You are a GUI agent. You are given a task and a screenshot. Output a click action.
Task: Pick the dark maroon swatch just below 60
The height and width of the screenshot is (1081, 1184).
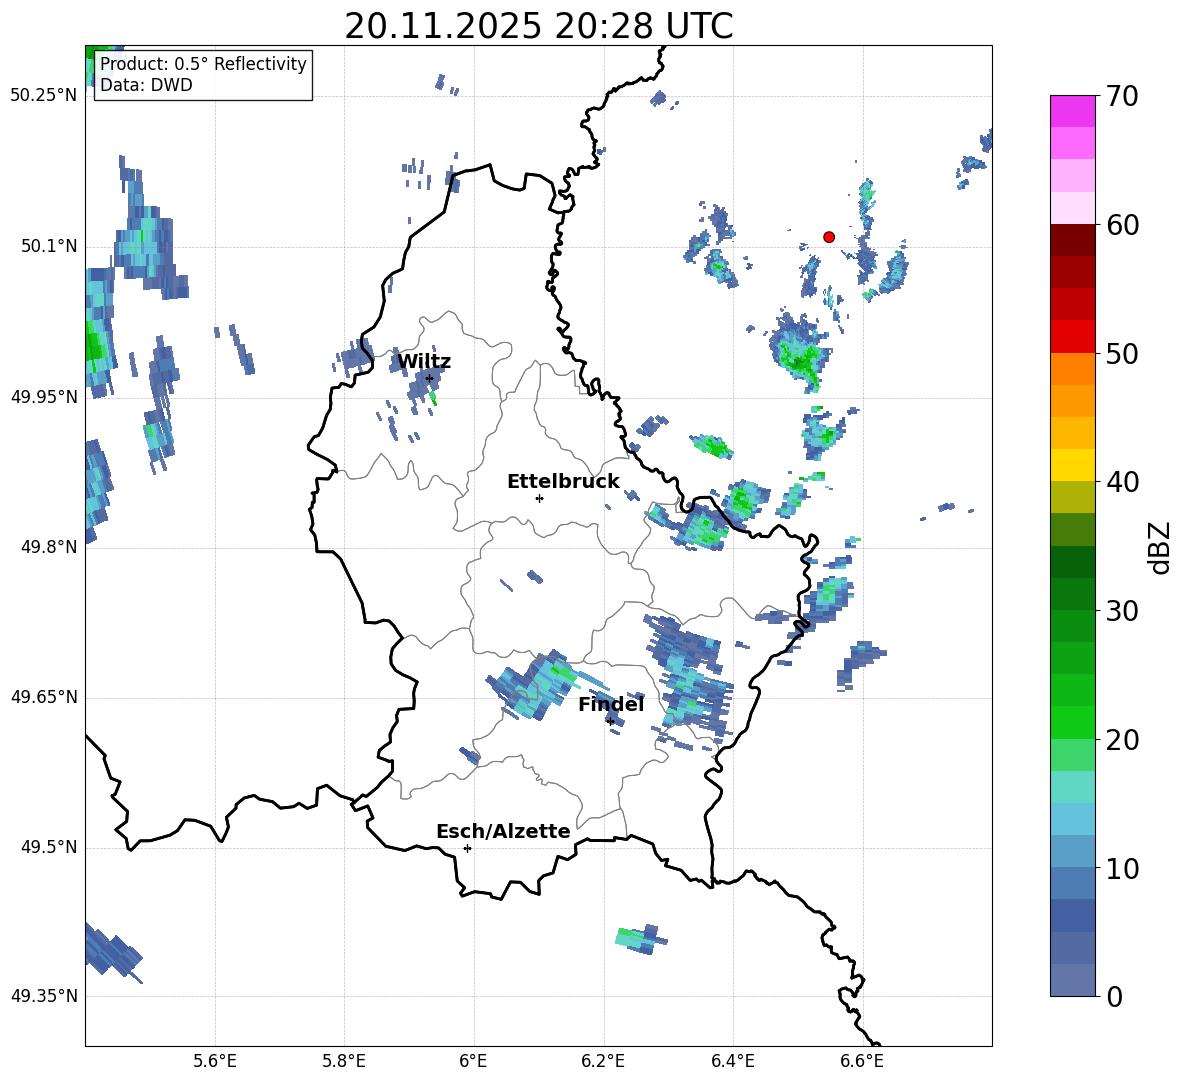[1073, 240]
